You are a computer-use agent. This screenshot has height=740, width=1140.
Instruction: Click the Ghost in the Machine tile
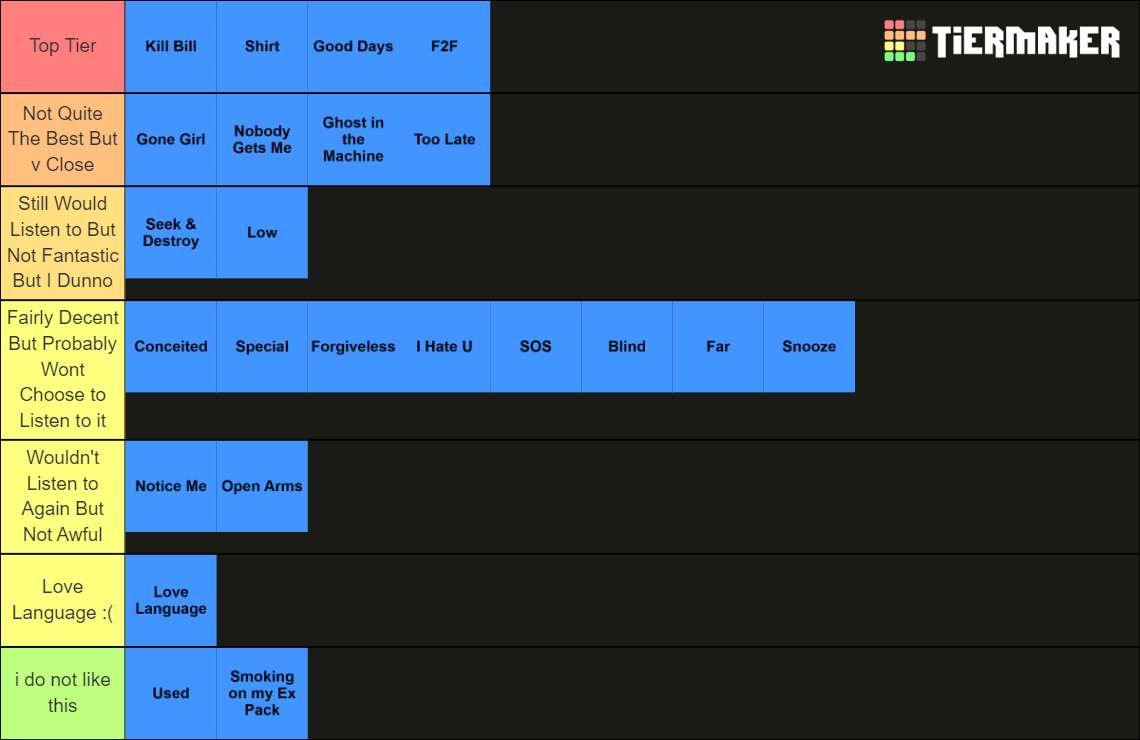pos(353,140)
